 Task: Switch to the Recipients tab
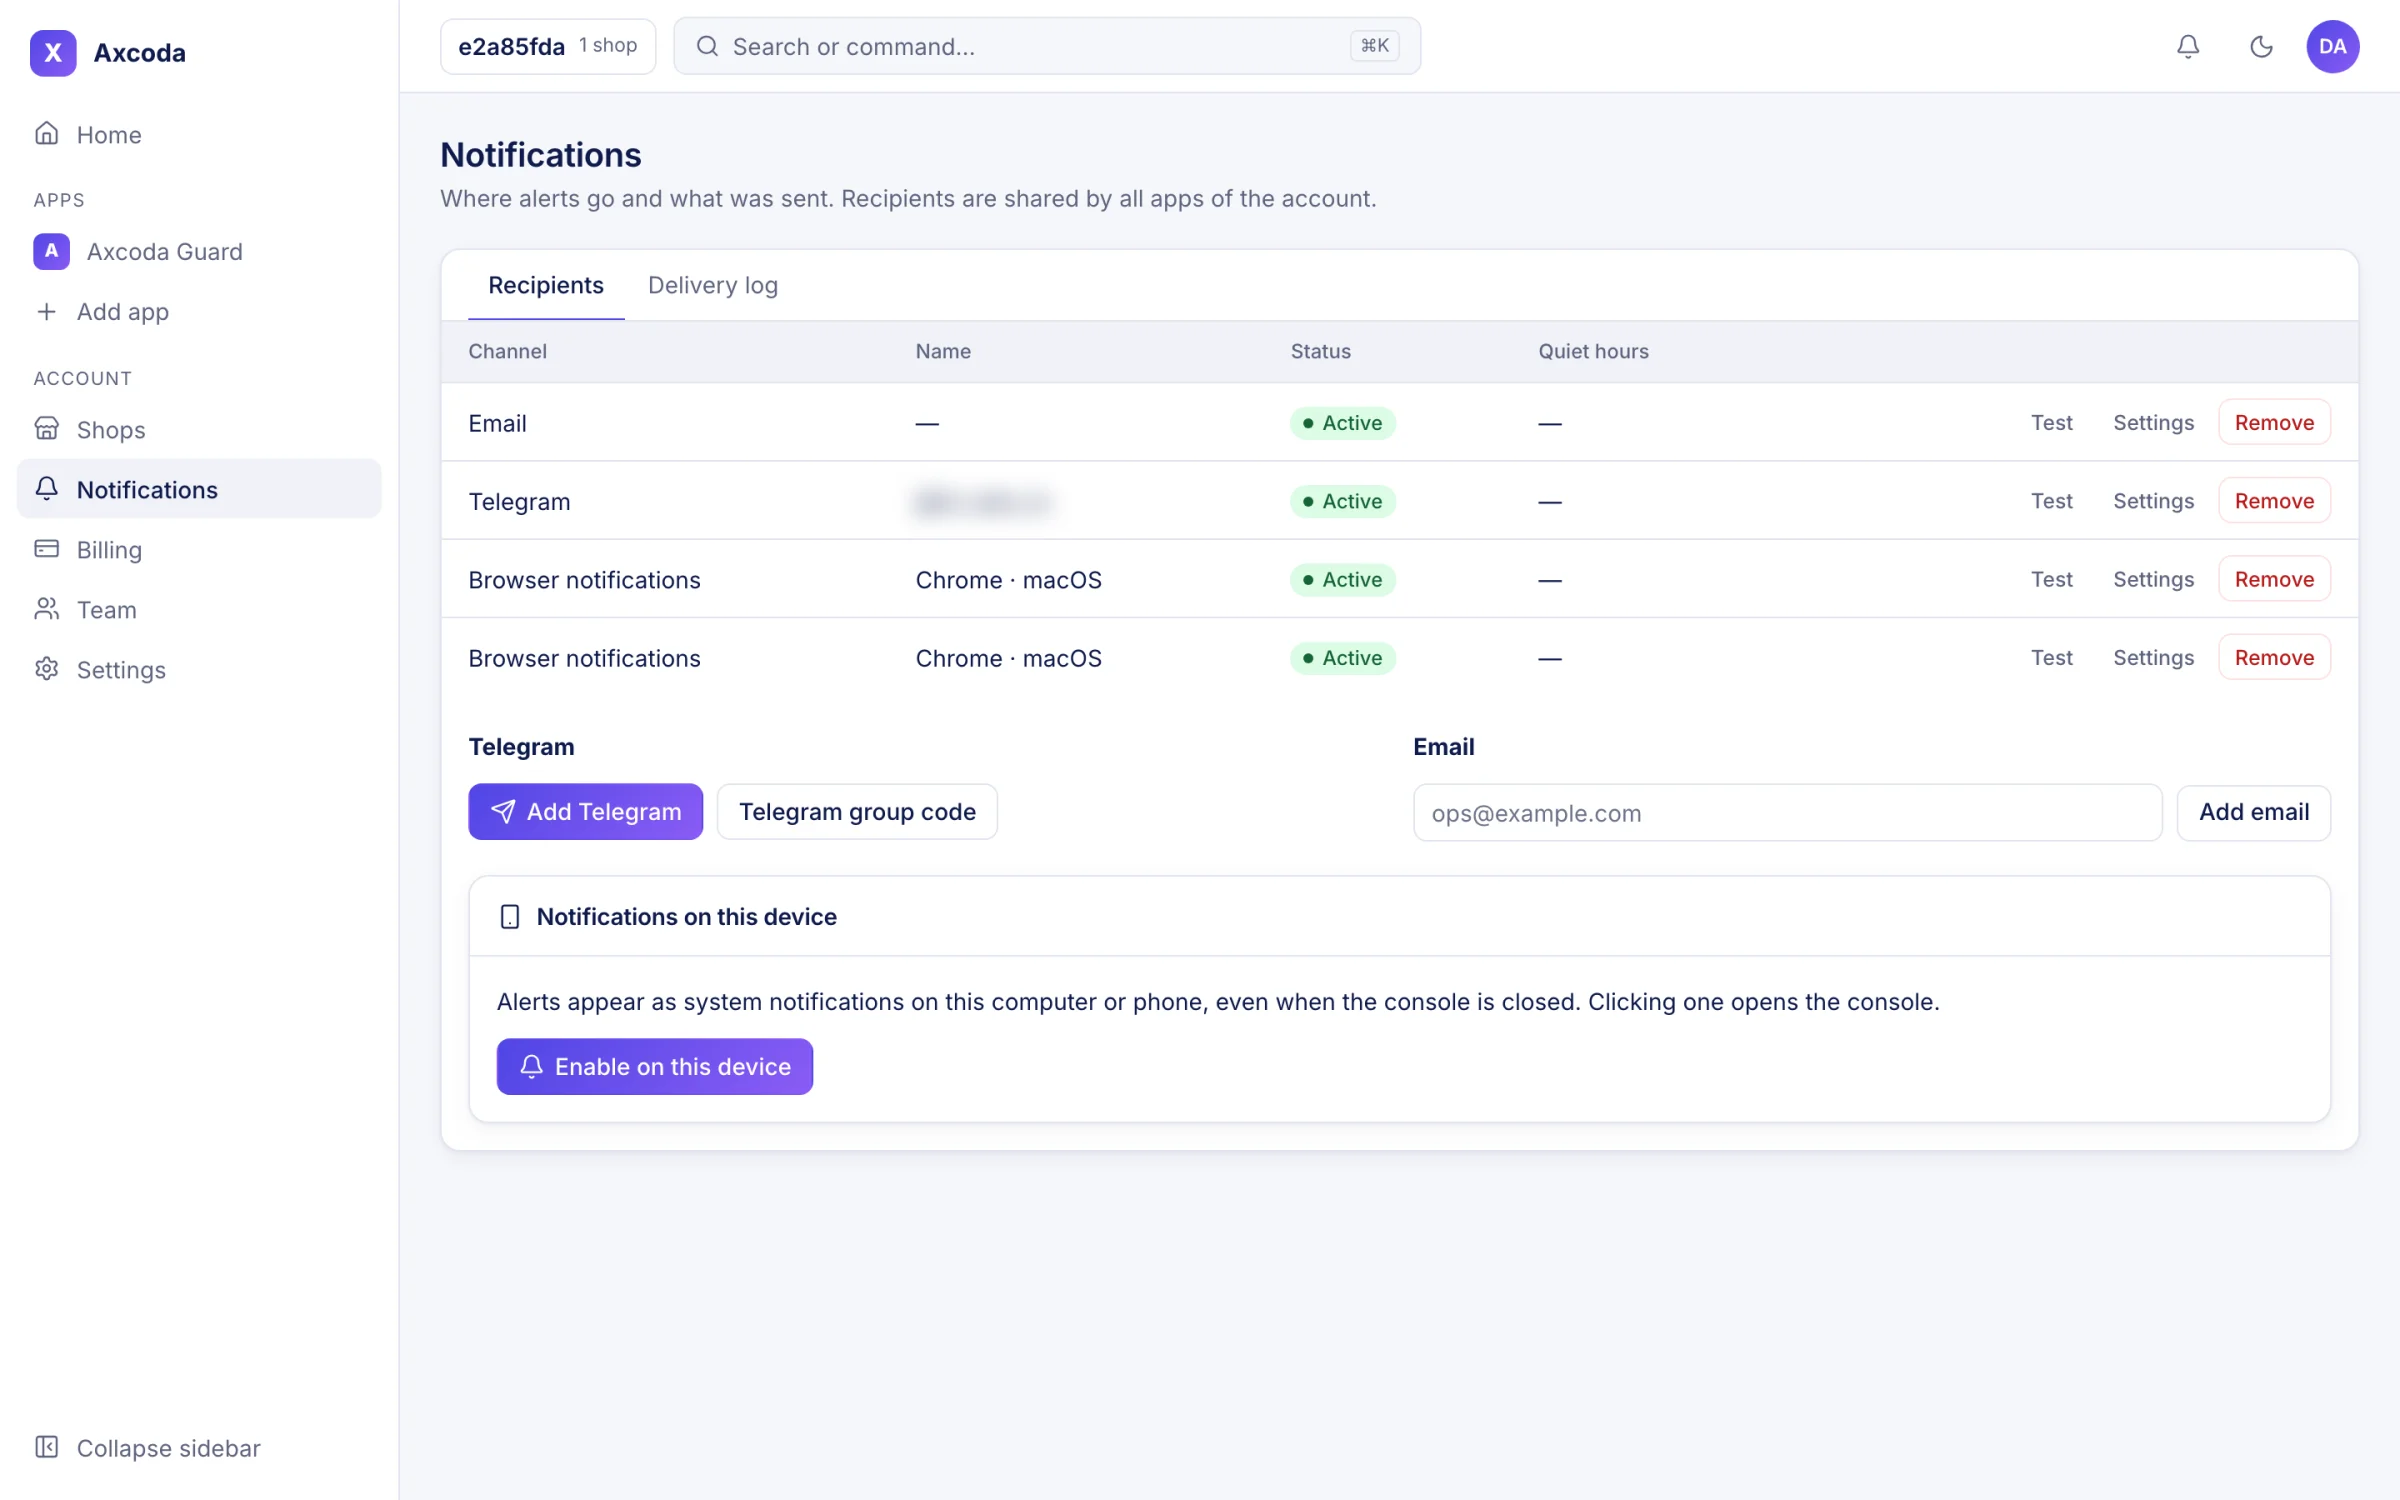click(x=546, y=285)
